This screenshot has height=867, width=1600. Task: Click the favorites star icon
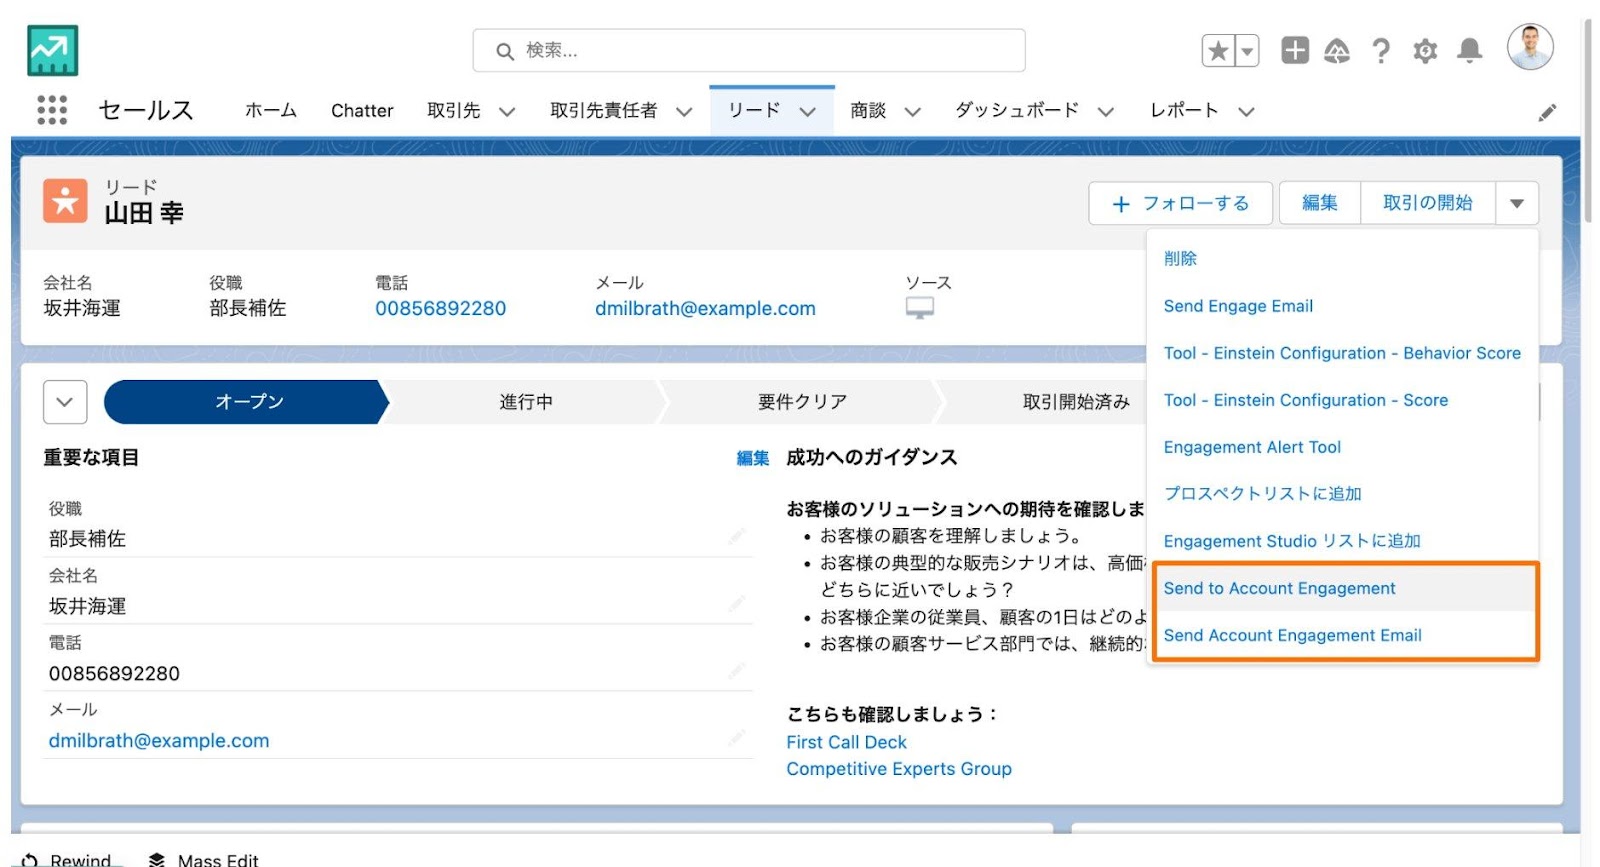point(1218,50)
